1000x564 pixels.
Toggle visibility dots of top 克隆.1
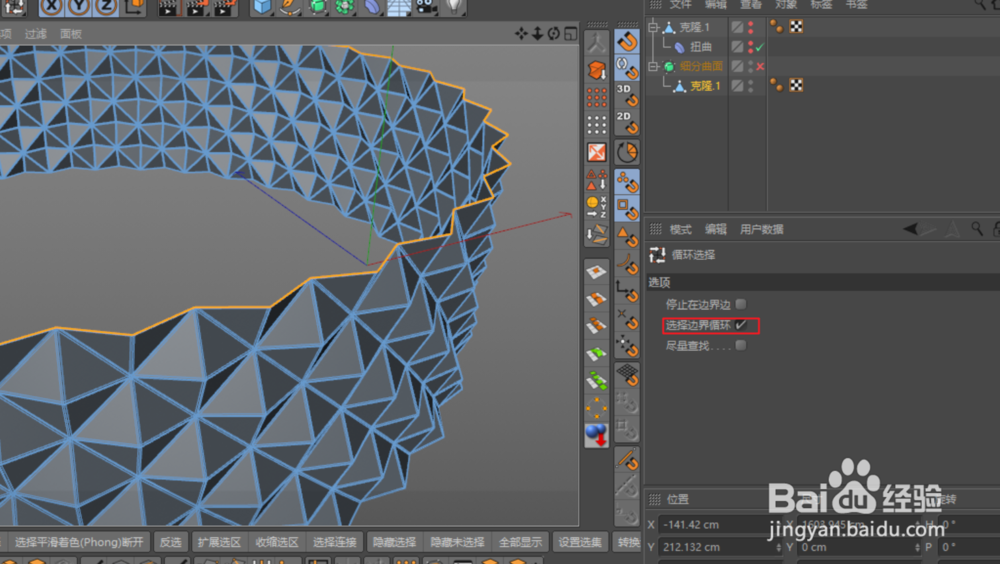coord(751,27)
